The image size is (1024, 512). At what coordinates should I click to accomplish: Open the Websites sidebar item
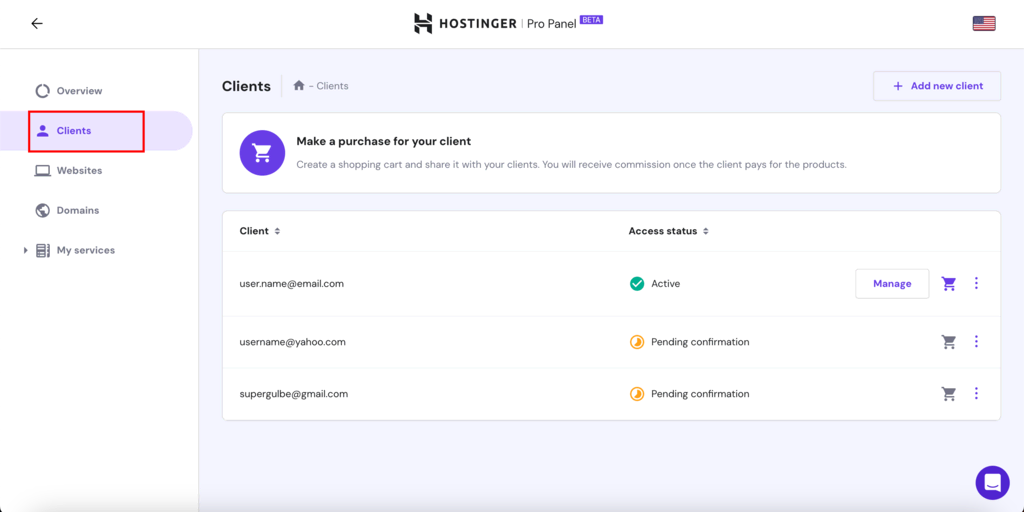tap(78, 171)
